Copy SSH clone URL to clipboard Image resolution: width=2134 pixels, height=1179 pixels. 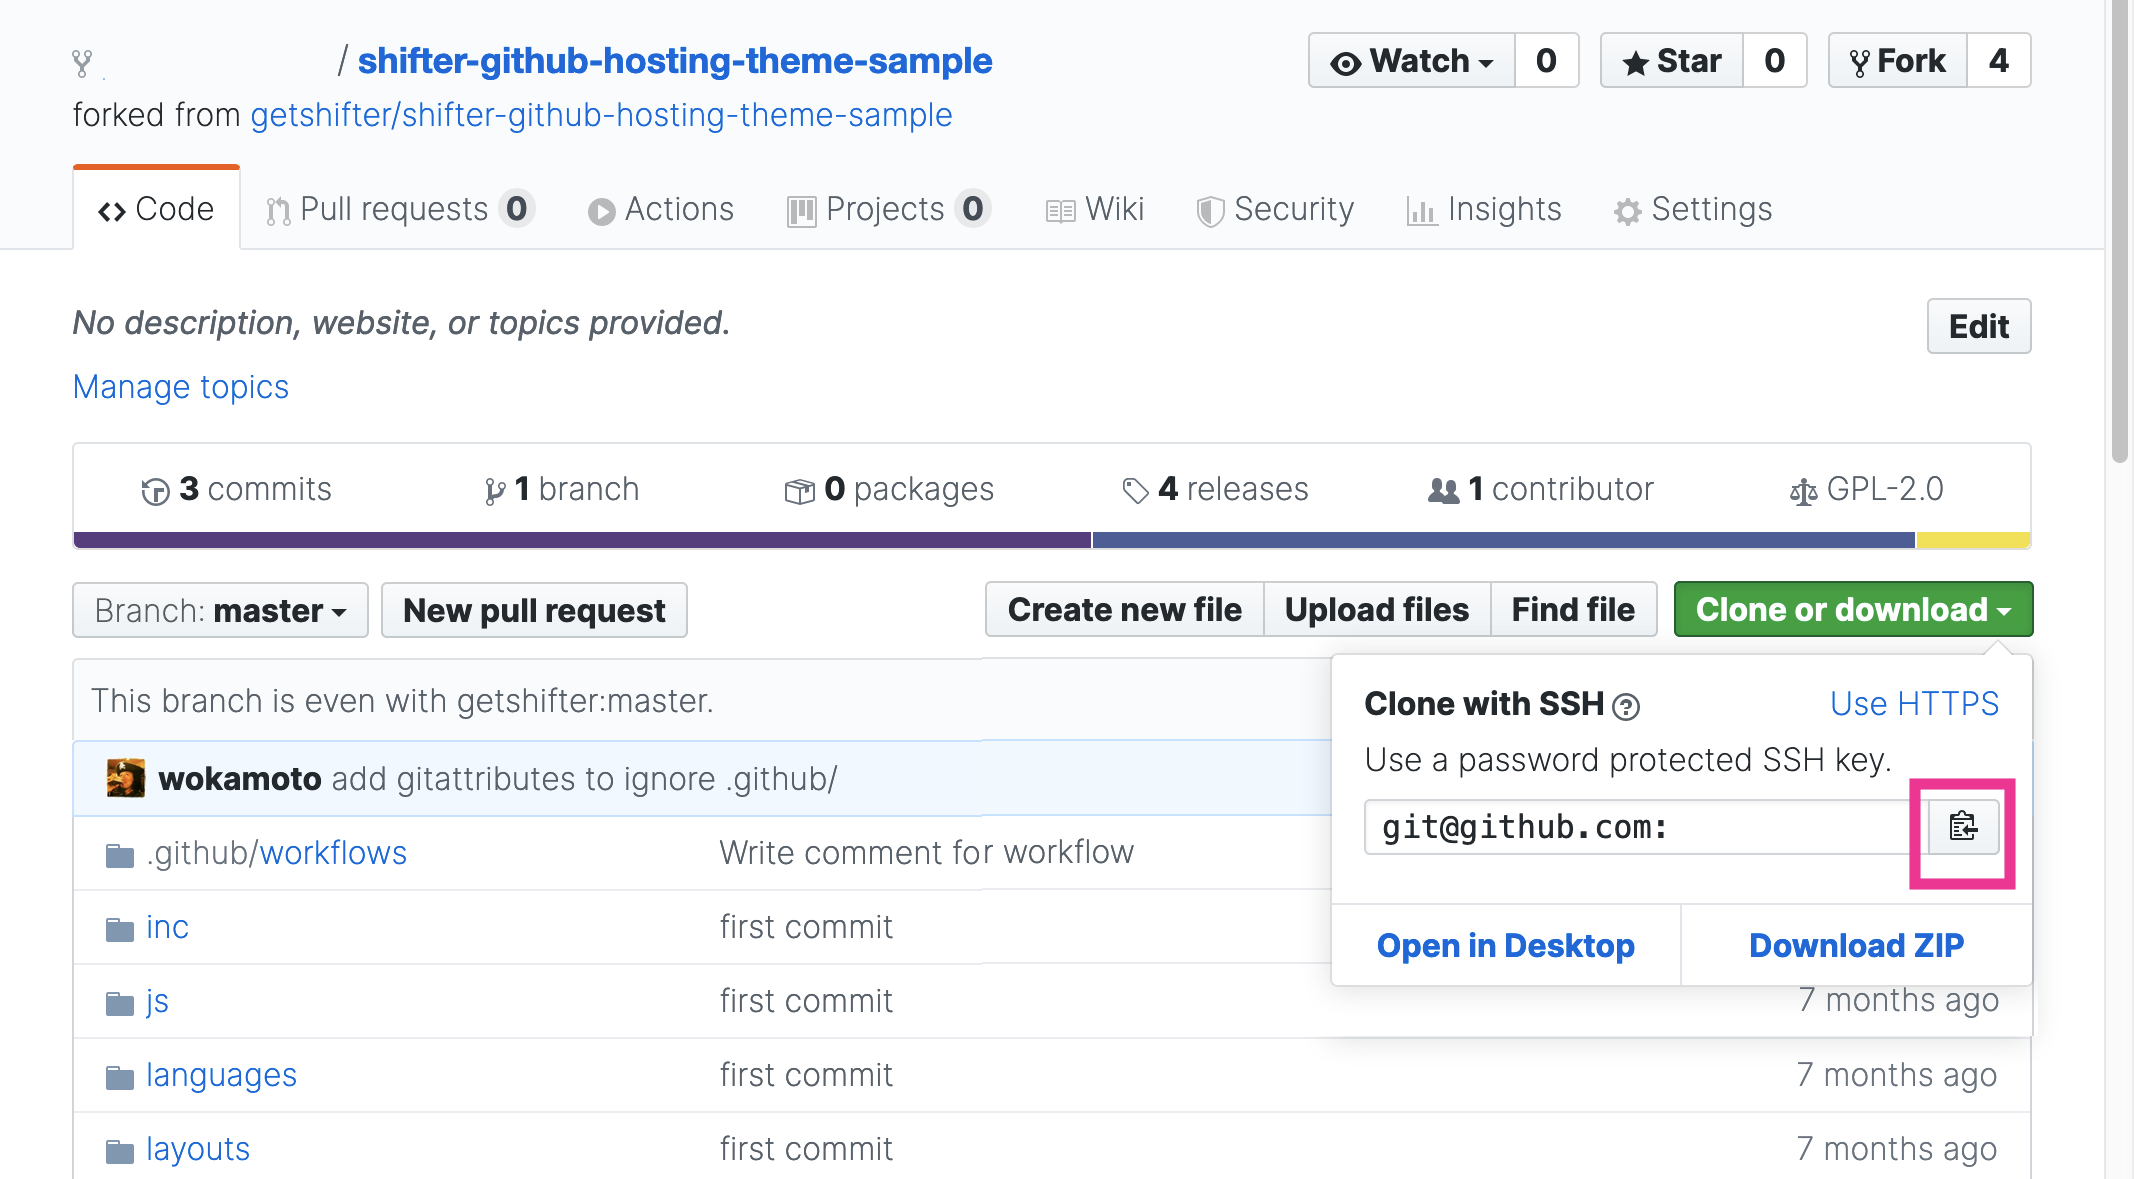pyautogui.click(x=1963, y=827)
